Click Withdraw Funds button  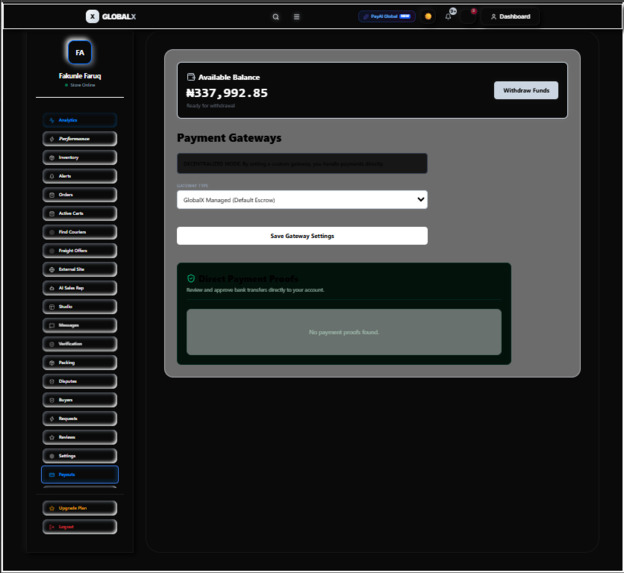click(526, 90)
